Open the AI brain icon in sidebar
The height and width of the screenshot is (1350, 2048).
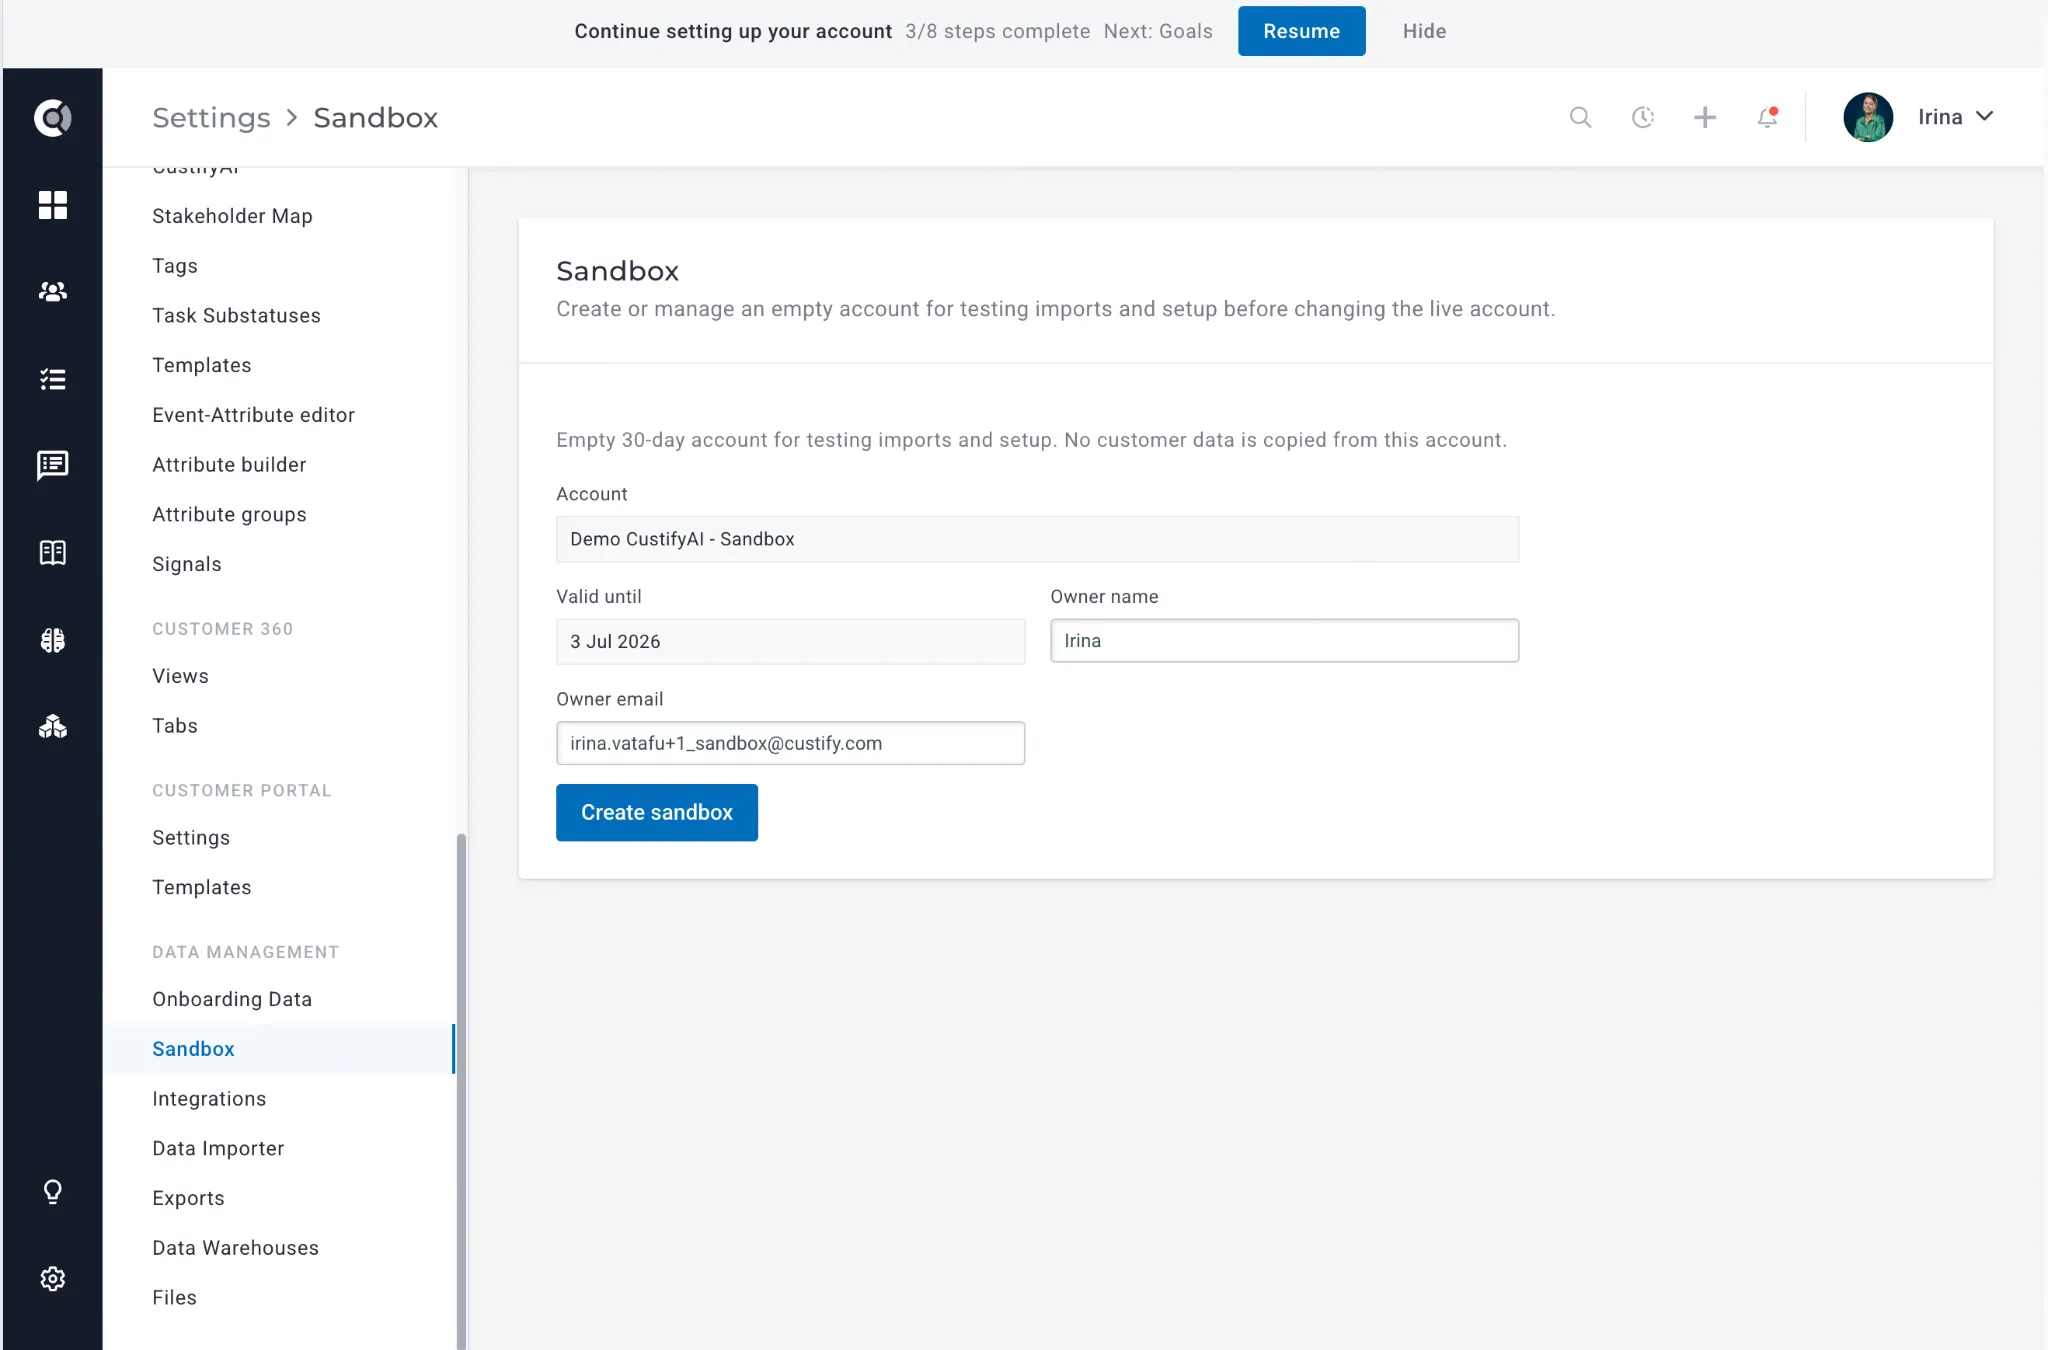[x=52, y=640]
